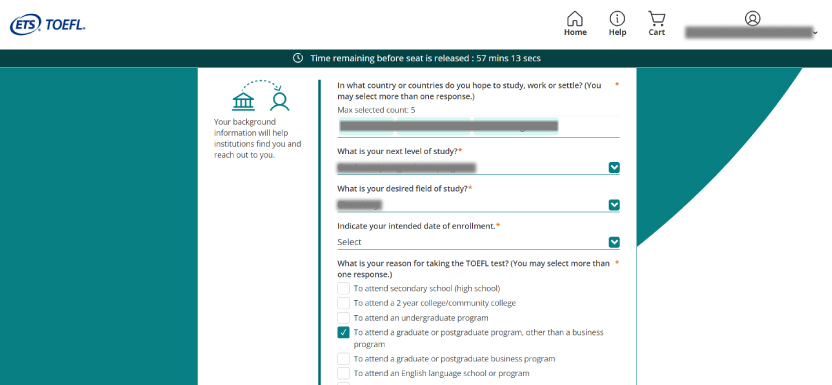The image size is (832, 385).
Task: Check 'To attend a graduate or postgraduate business program'
Action: tap(343, 359)
